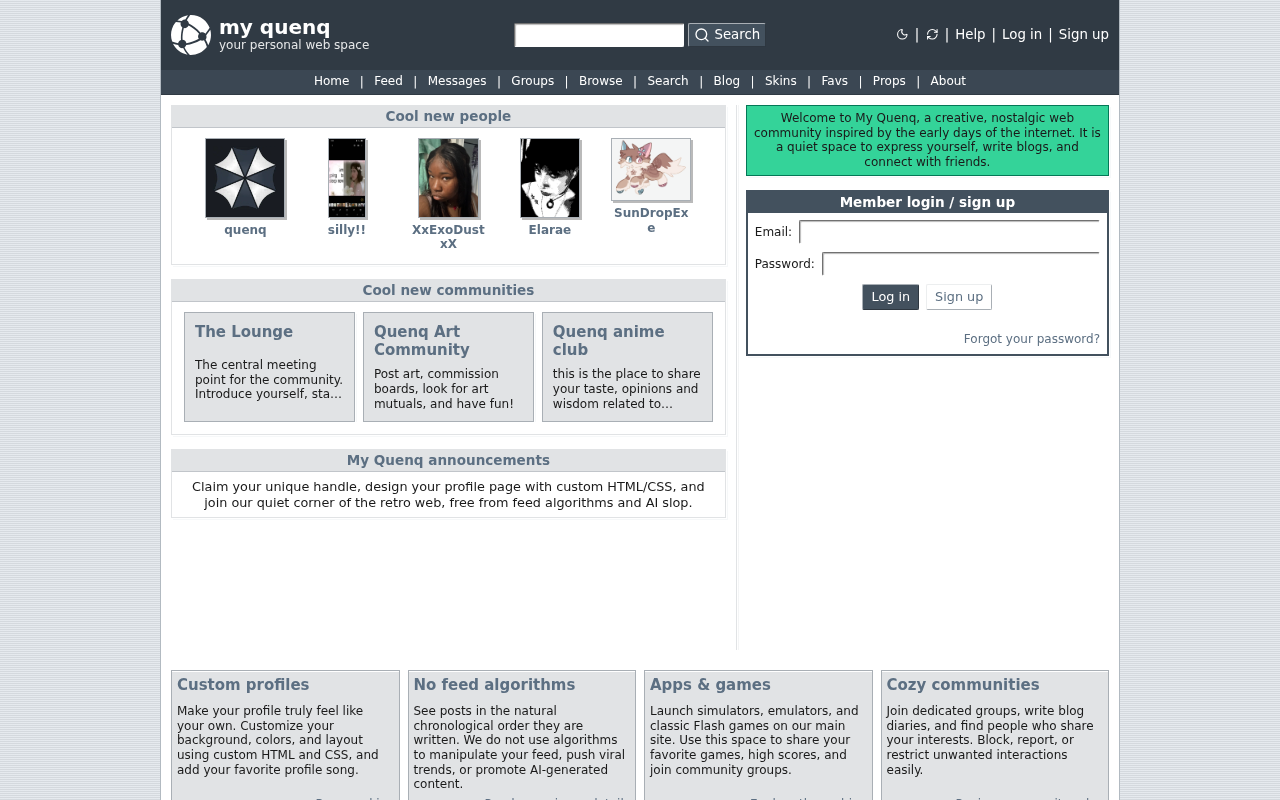Focus the header search text field
The height and width of the screenshot is (800, 1280).
[x=599, y=36]
